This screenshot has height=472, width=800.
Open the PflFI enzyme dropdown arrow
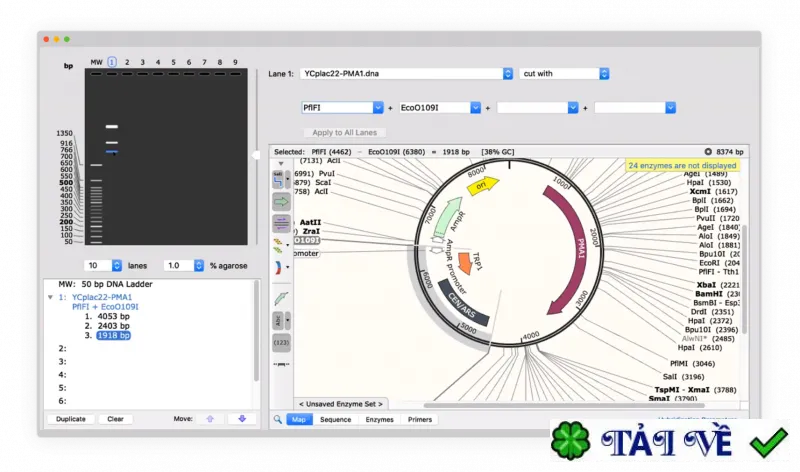378,108
